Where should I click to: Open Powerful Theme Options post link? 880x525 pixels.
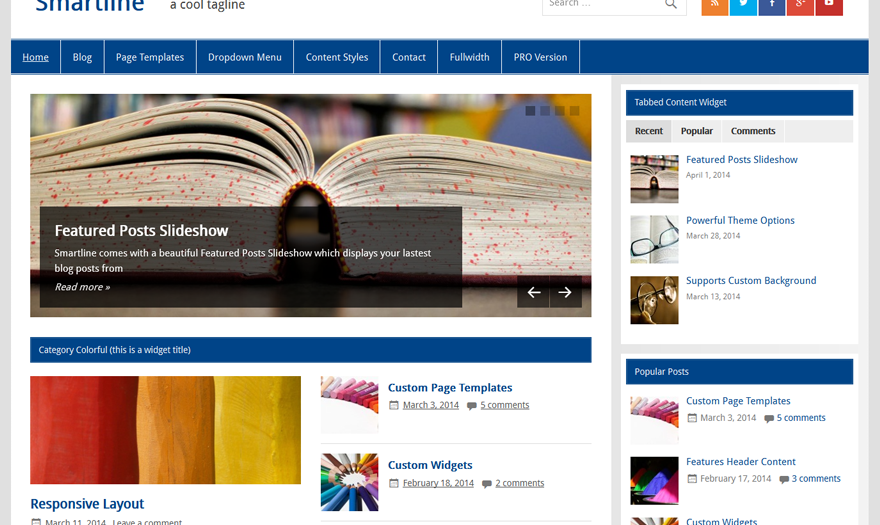pyautogui.click(x=740, y=220)
